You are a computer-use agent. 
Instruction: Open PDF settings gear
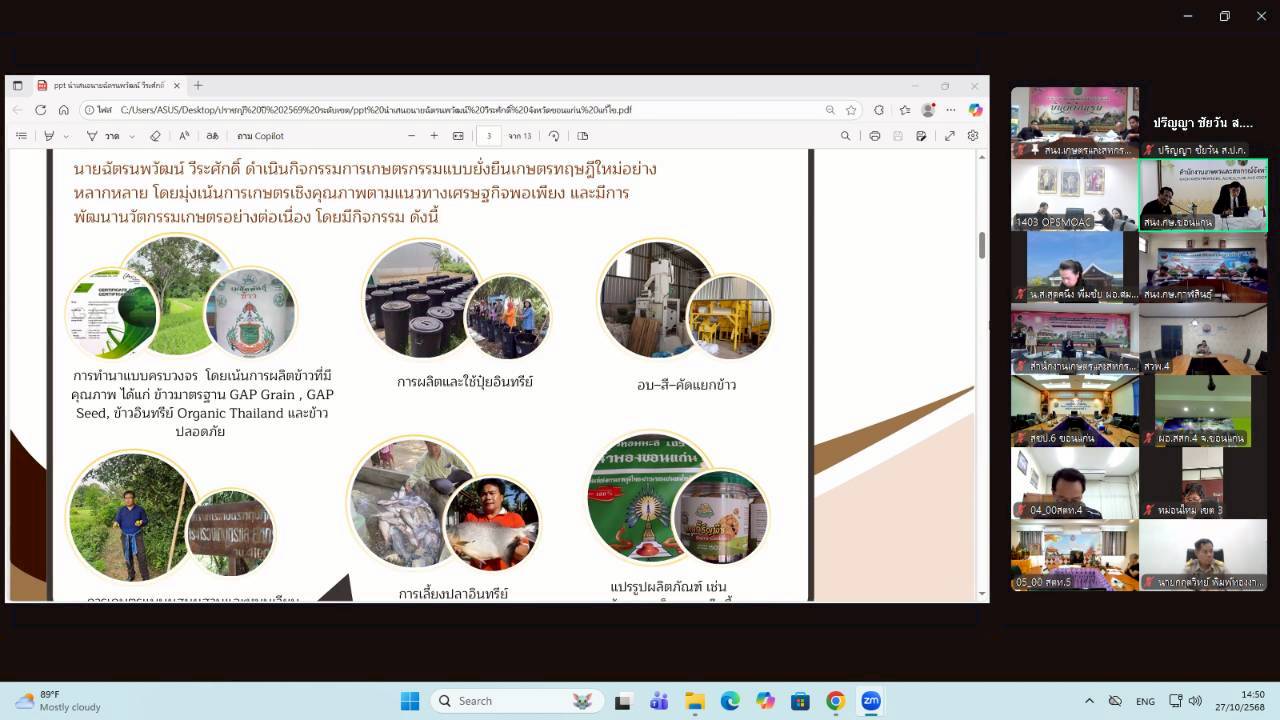pyautogui.click(x=972, y=136)
